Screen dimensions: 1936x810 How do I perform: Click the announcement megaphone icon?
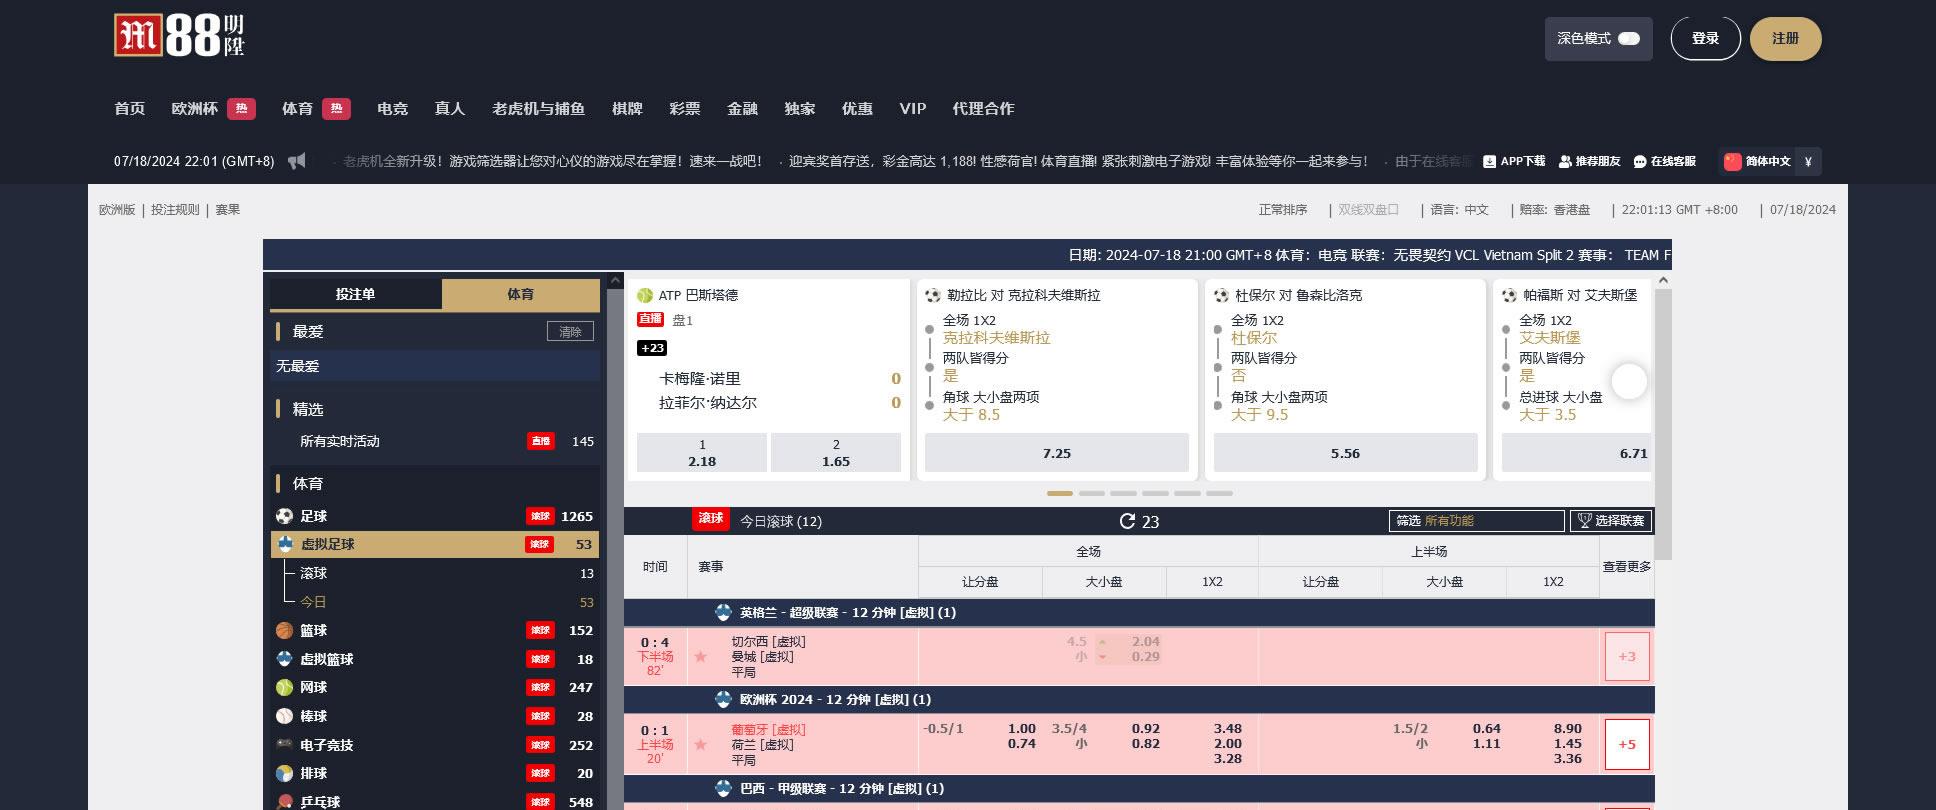click(297, 161)
